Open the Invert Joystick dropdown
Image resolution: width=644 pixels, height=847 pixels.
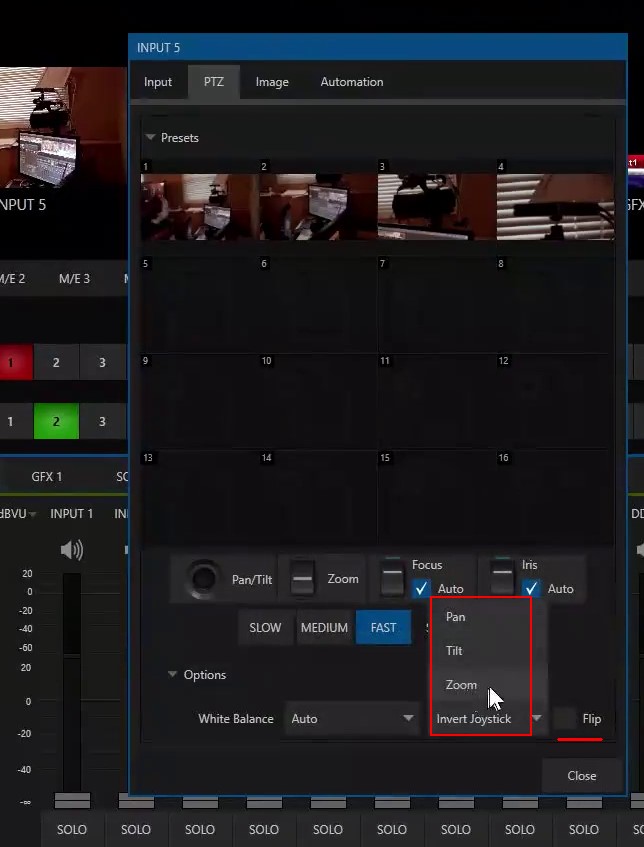point(488,719)
